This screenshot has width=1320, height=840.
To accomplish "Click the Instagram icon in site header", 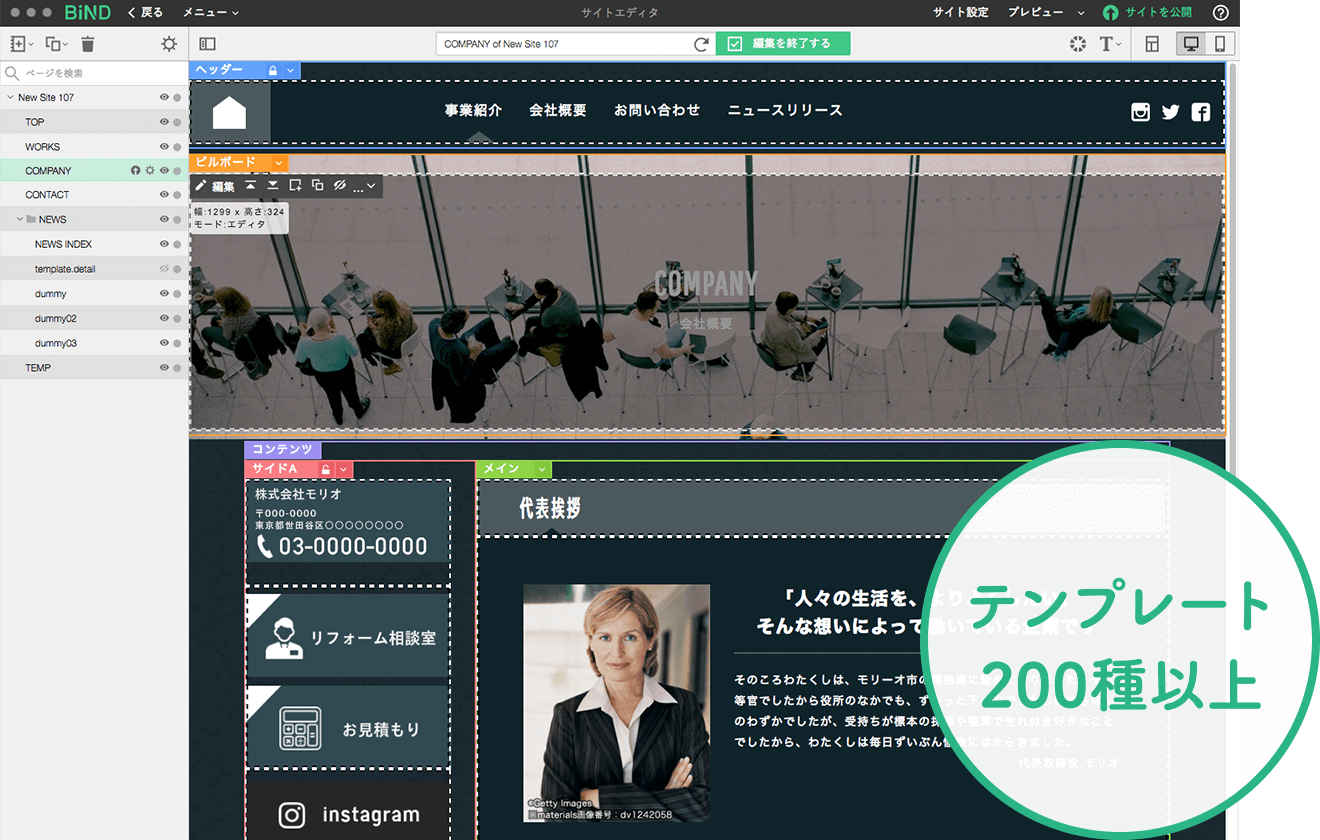I will pyautogui.click(x=1140, y=112).
